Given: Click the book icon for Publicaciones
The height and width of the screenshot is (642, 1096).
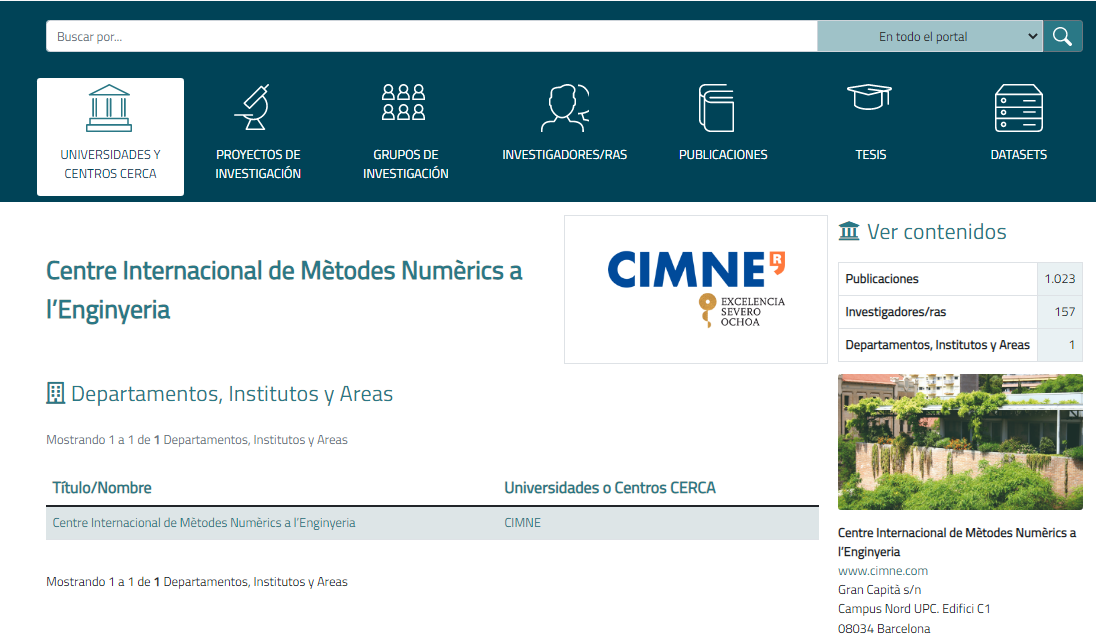Looking at the screenshot, I should (717, 108).
